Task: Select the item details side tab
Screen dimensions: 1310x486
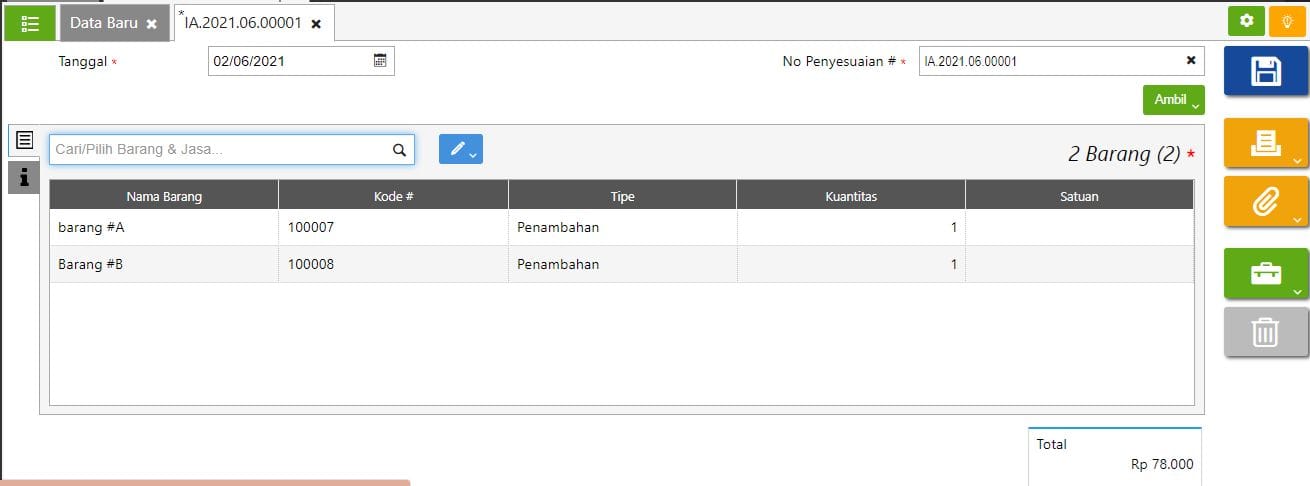Action: pyautogui.click(x=24, y=140)
